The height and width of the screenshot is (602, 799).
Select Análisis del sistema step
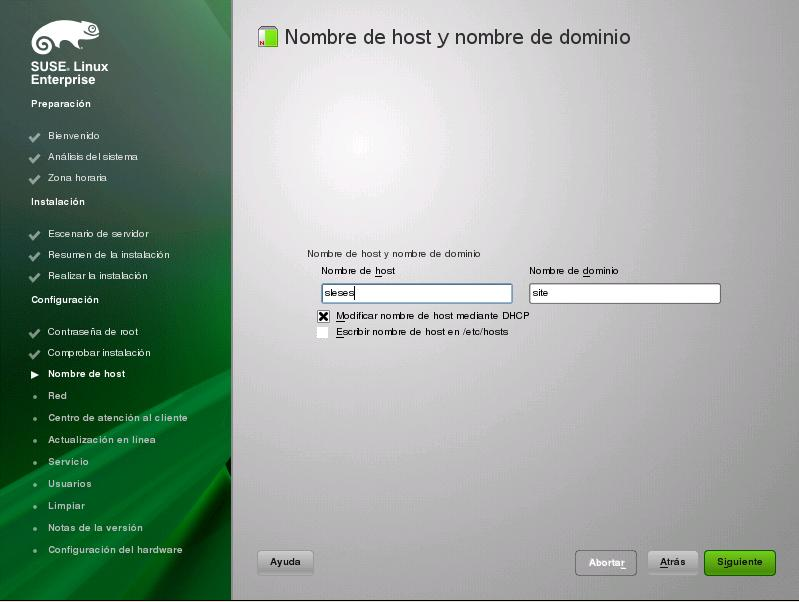pyautogui.click(x=93, y=157)
